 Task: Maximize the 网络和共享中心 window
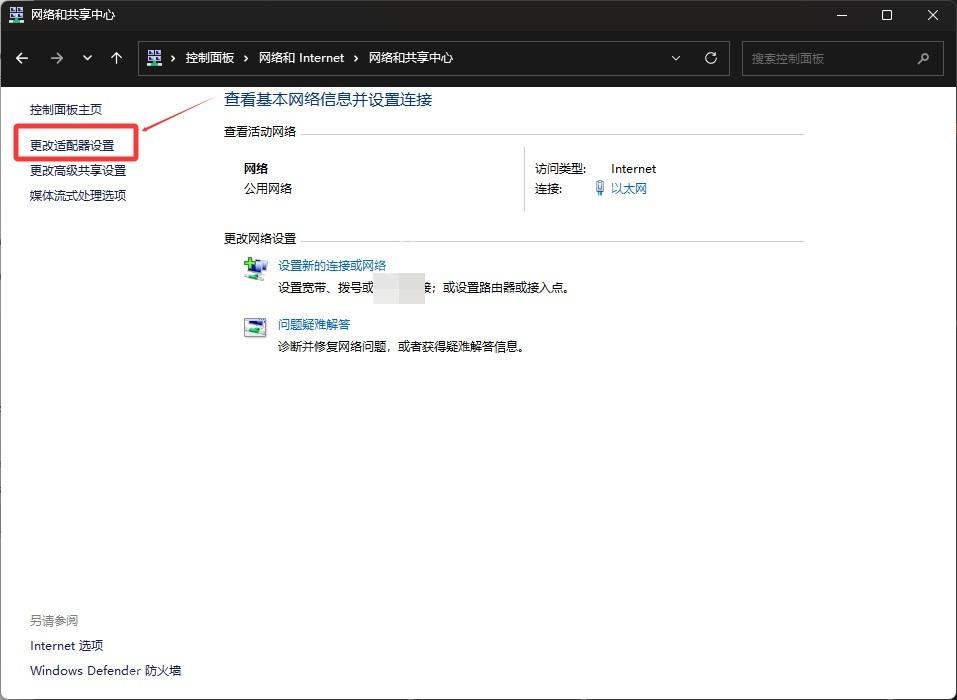pyautogui.click(x=887, y=15)
